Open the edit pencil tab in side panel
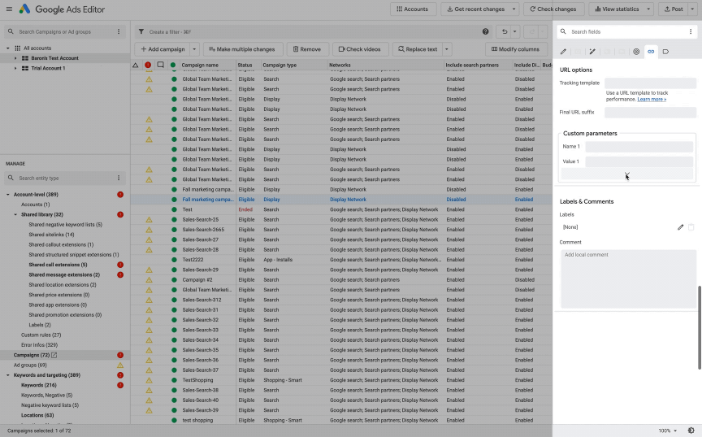The width and height of the screenshot is (702, 437). point(563,51)
